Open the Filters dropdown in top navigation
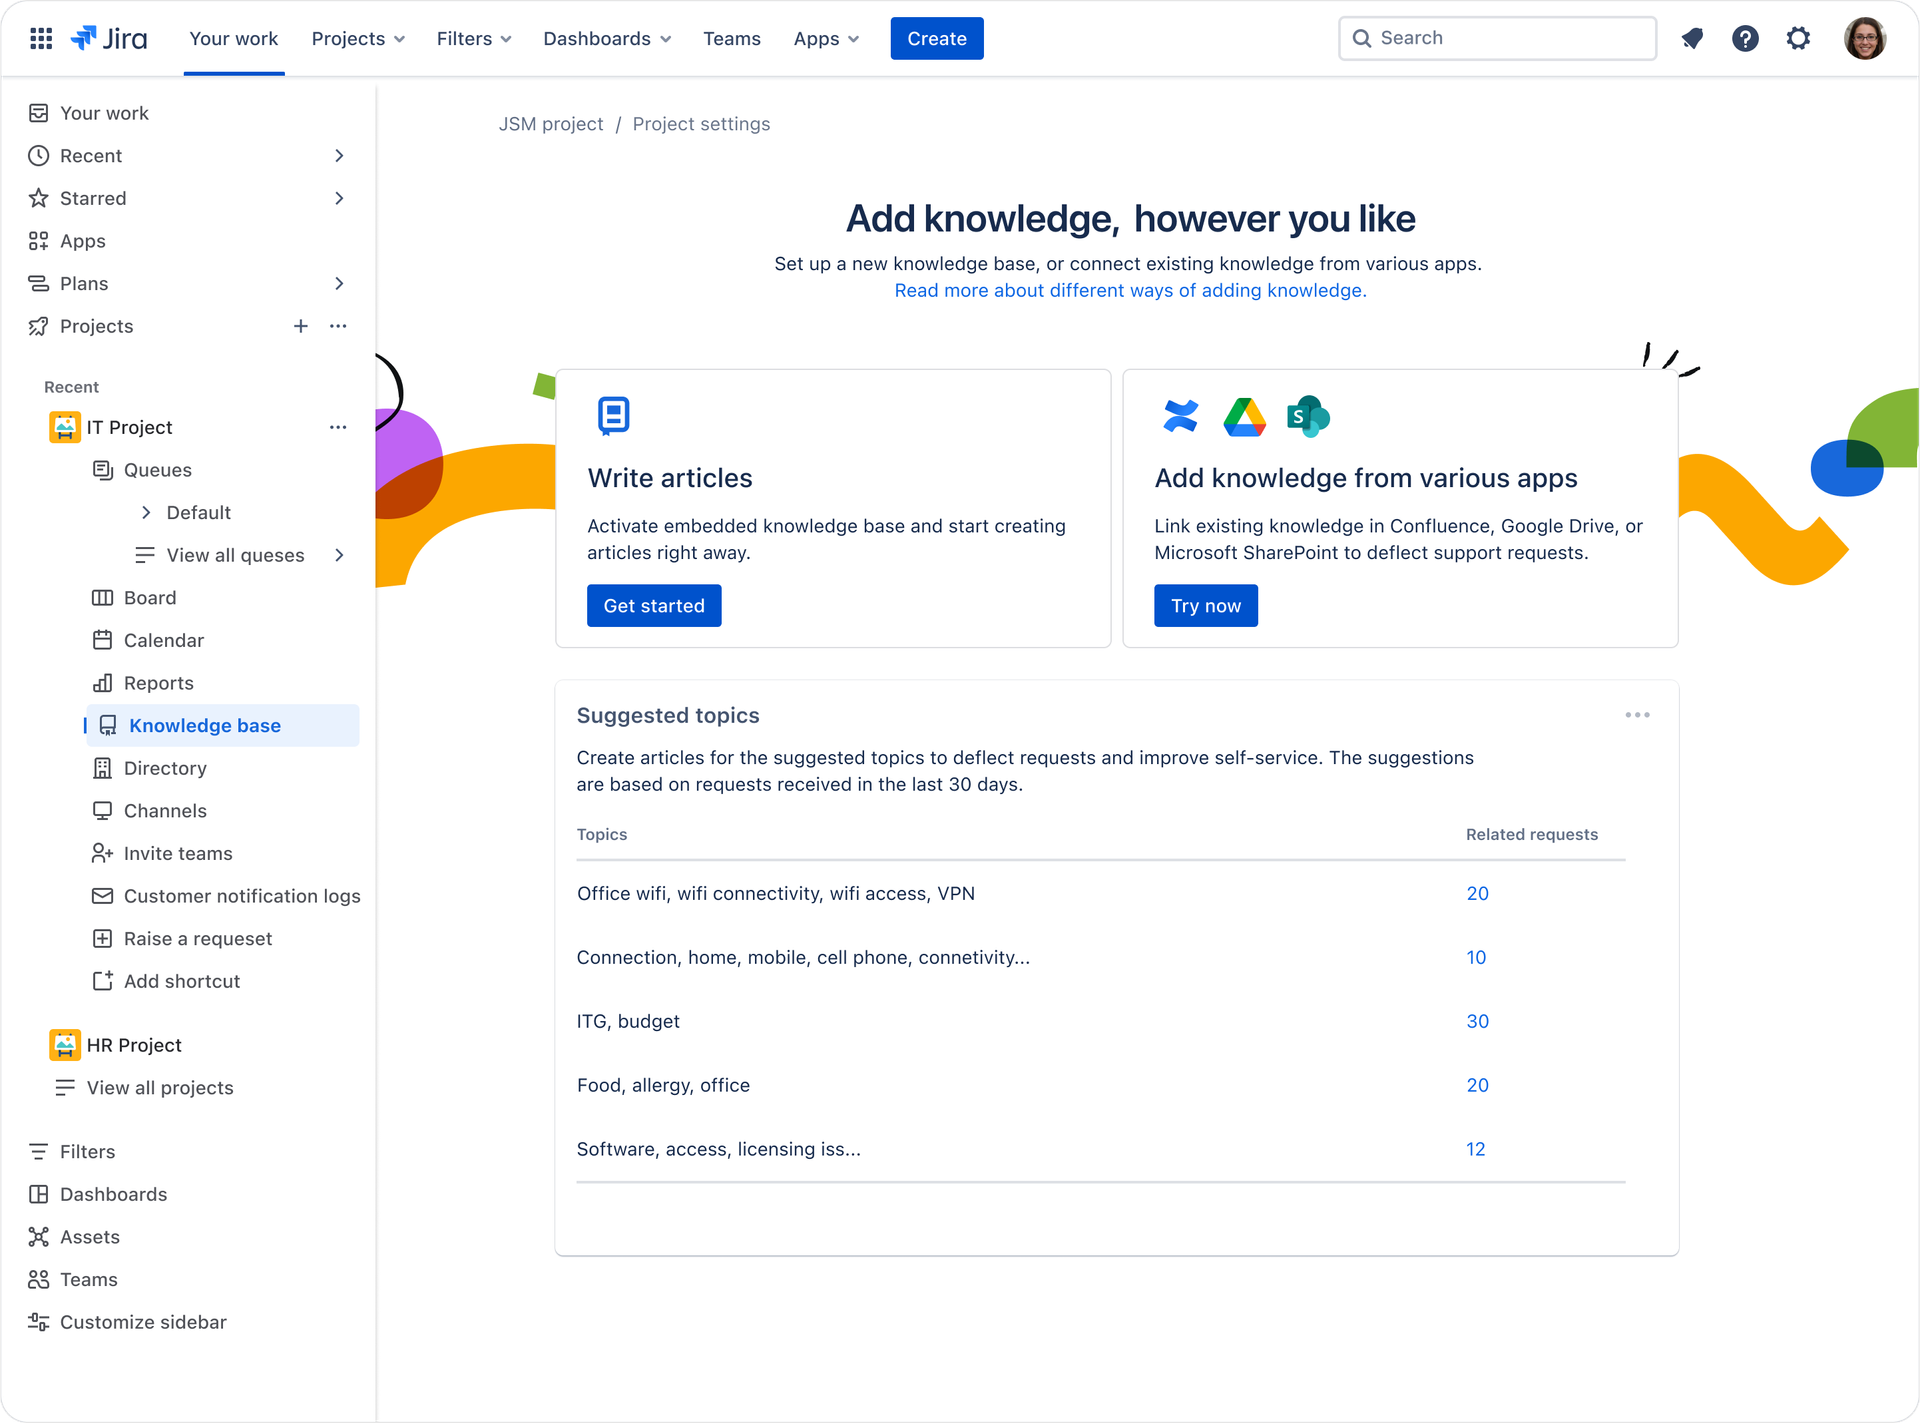Image resolution: width=1920 pixels, height=1423 pixels. pos(474,39)
